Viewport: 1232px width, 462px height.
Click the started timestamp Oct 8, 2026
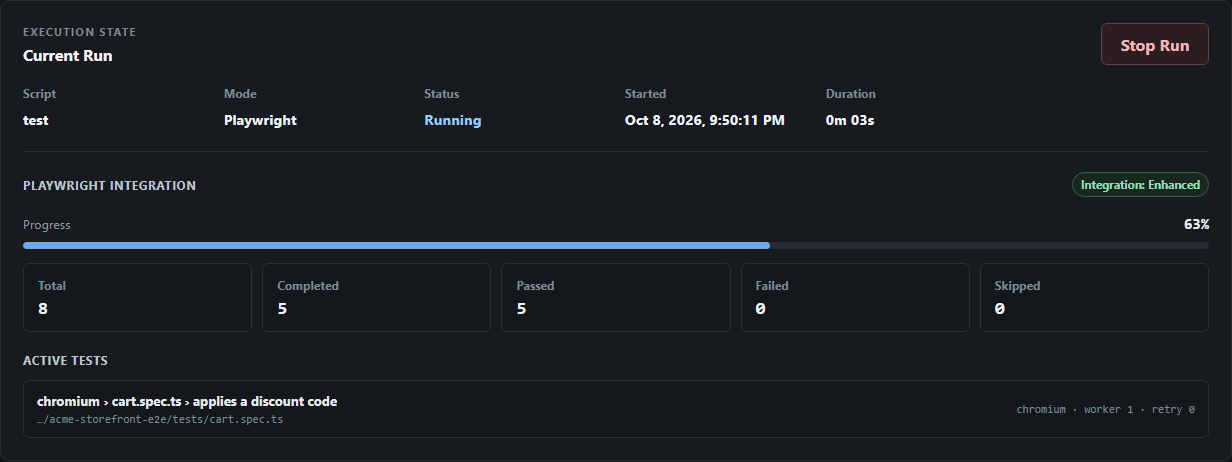click(705, 120)
